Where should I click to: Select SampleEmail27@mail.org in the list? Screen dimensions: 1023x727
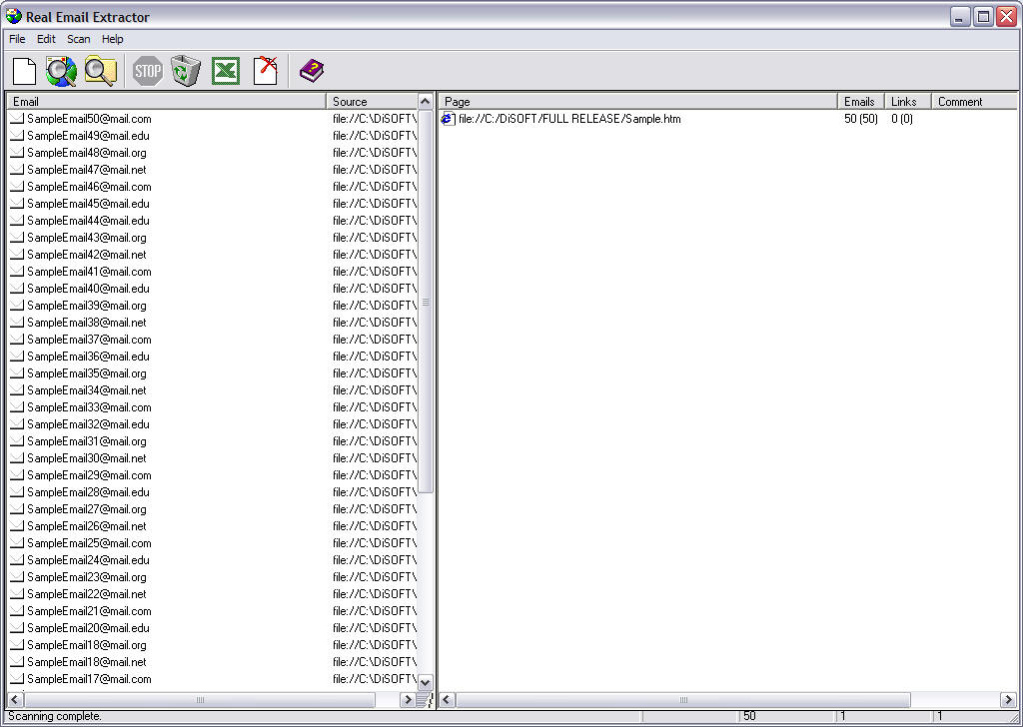87,509
